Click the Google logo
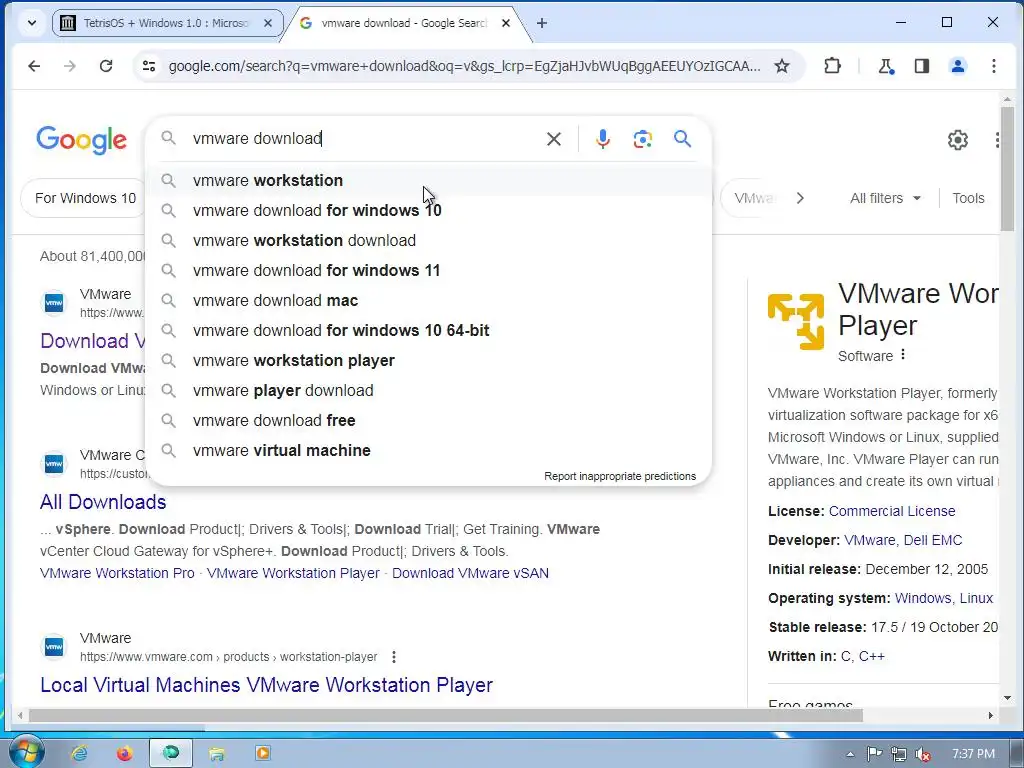Screen dimensions: 1024x768 tap(82, 140)
